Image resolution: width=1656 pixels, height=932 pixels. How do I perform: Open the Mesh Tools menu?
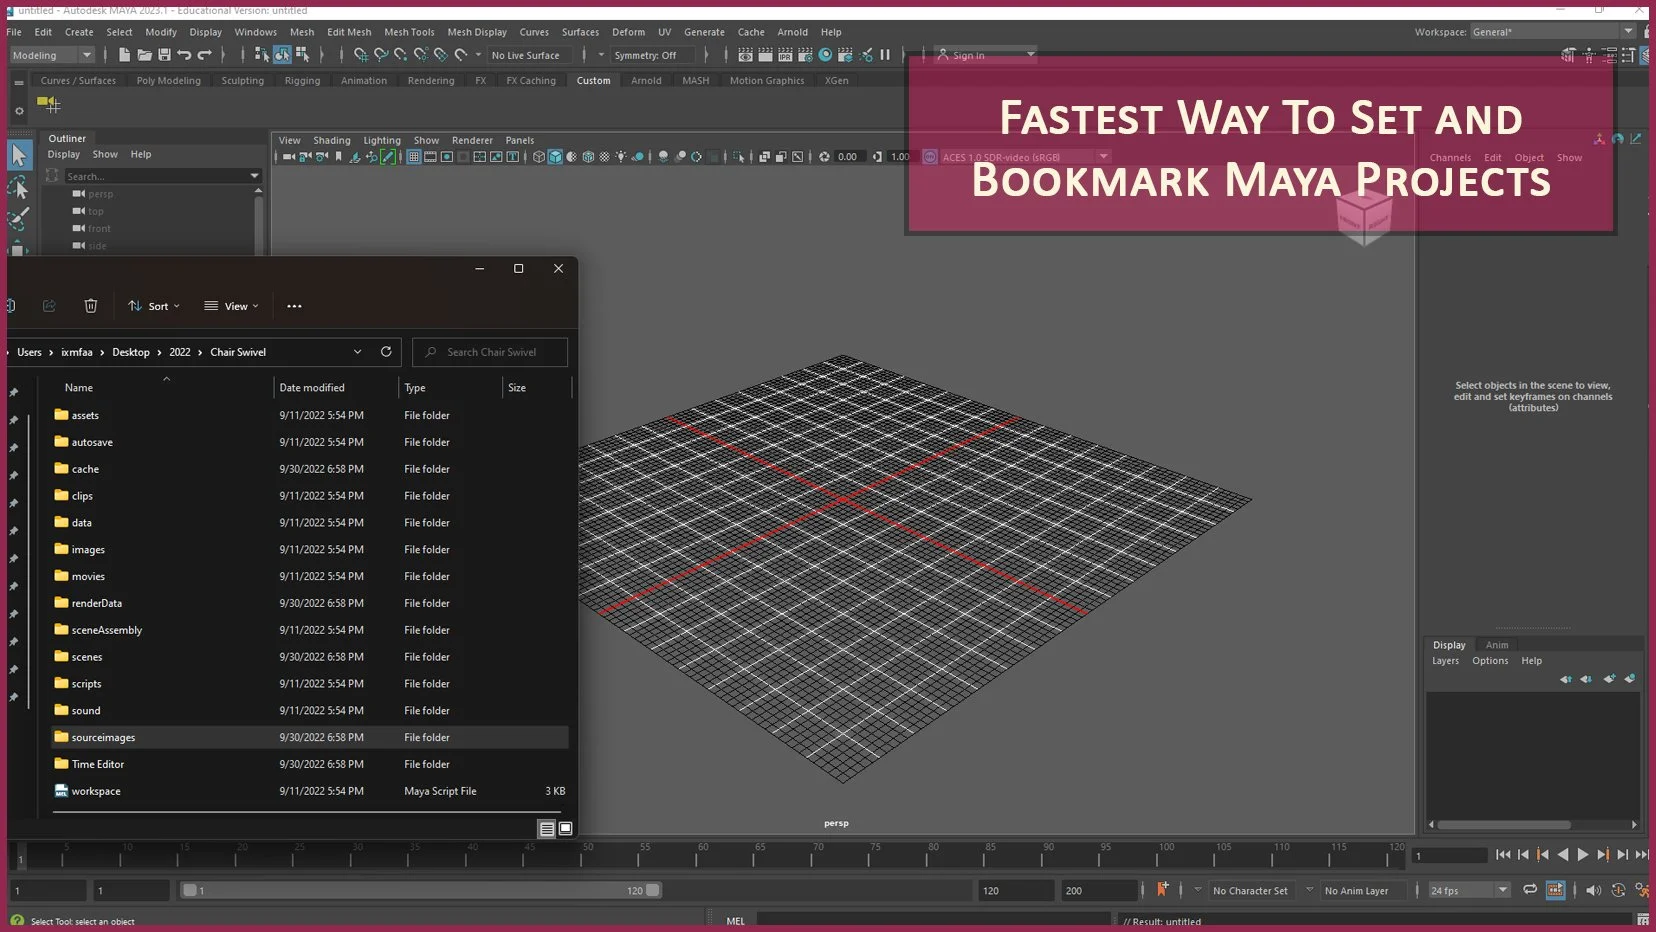click(409, 32)
